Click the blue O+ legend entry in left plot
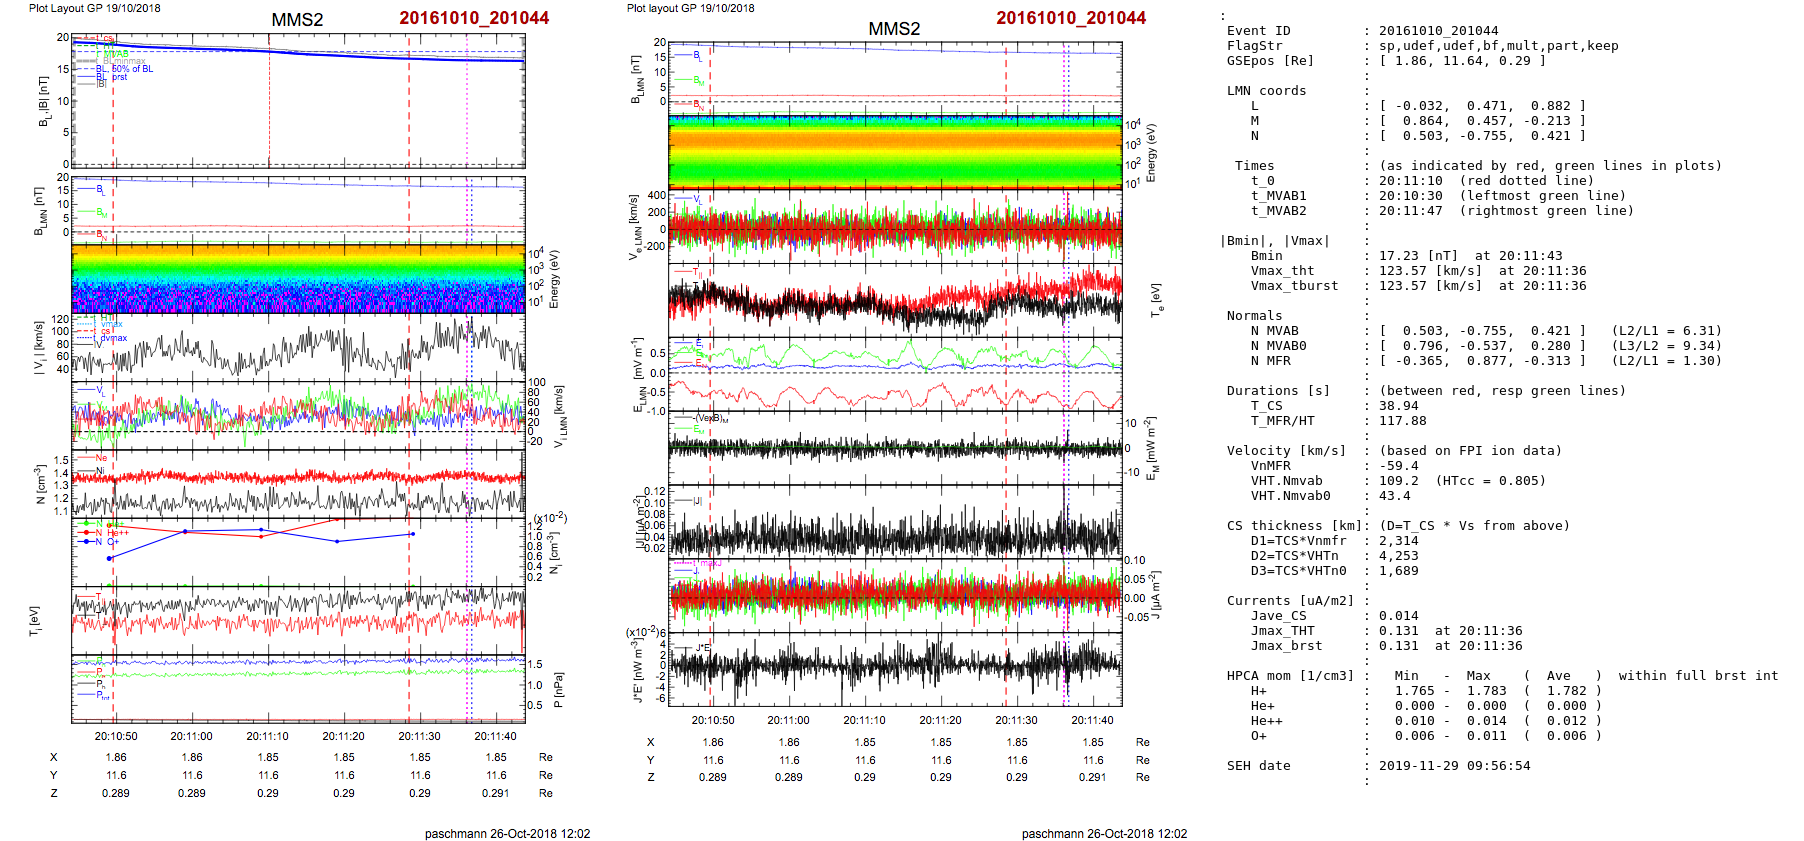The height and width of the screenshot is (841, 1804). point(112,542)
